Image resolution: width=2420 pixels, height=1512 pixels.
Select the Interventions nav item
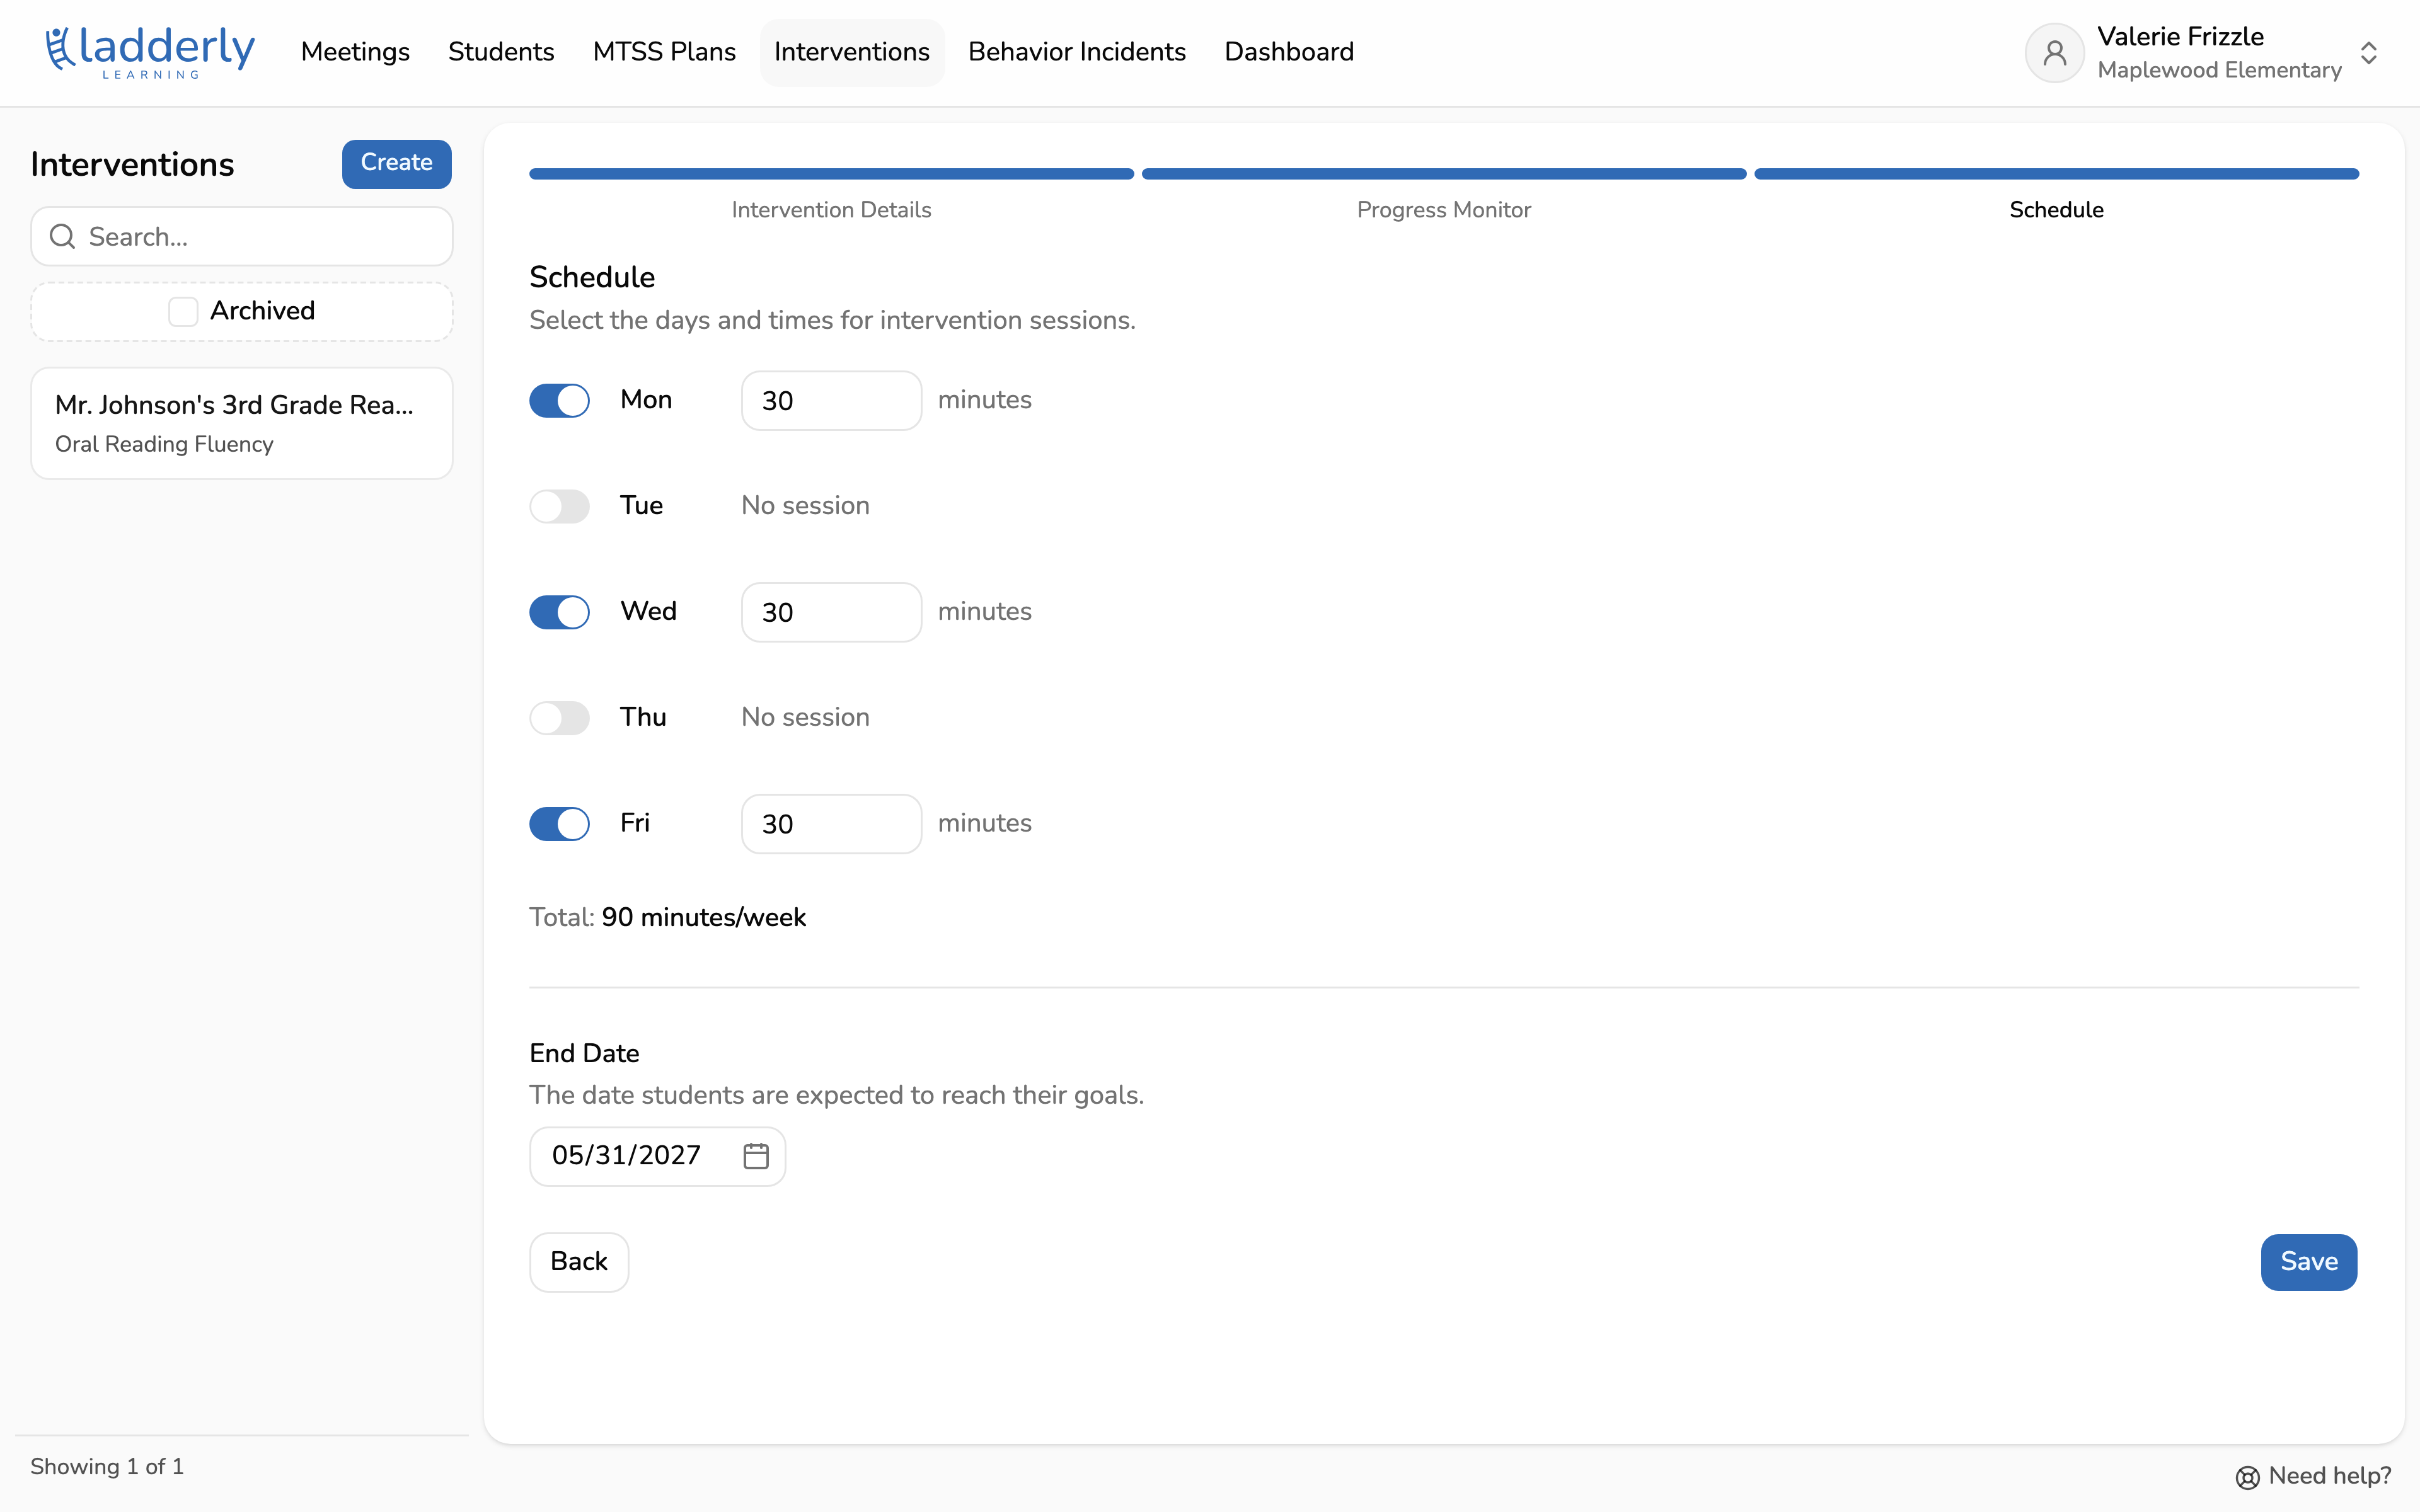click(x=852, y=52)
